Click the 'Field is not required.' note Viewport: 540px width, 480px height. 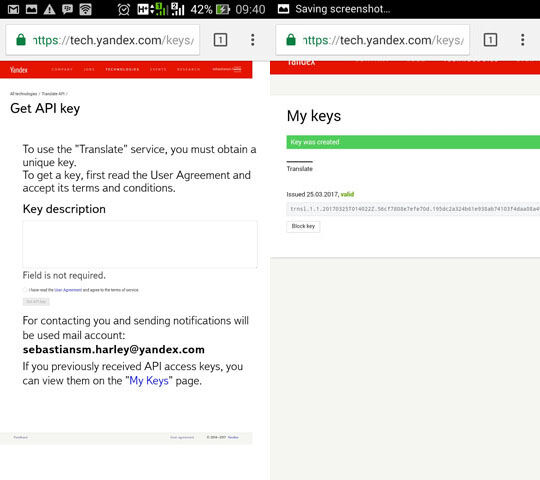pos(64,275)
